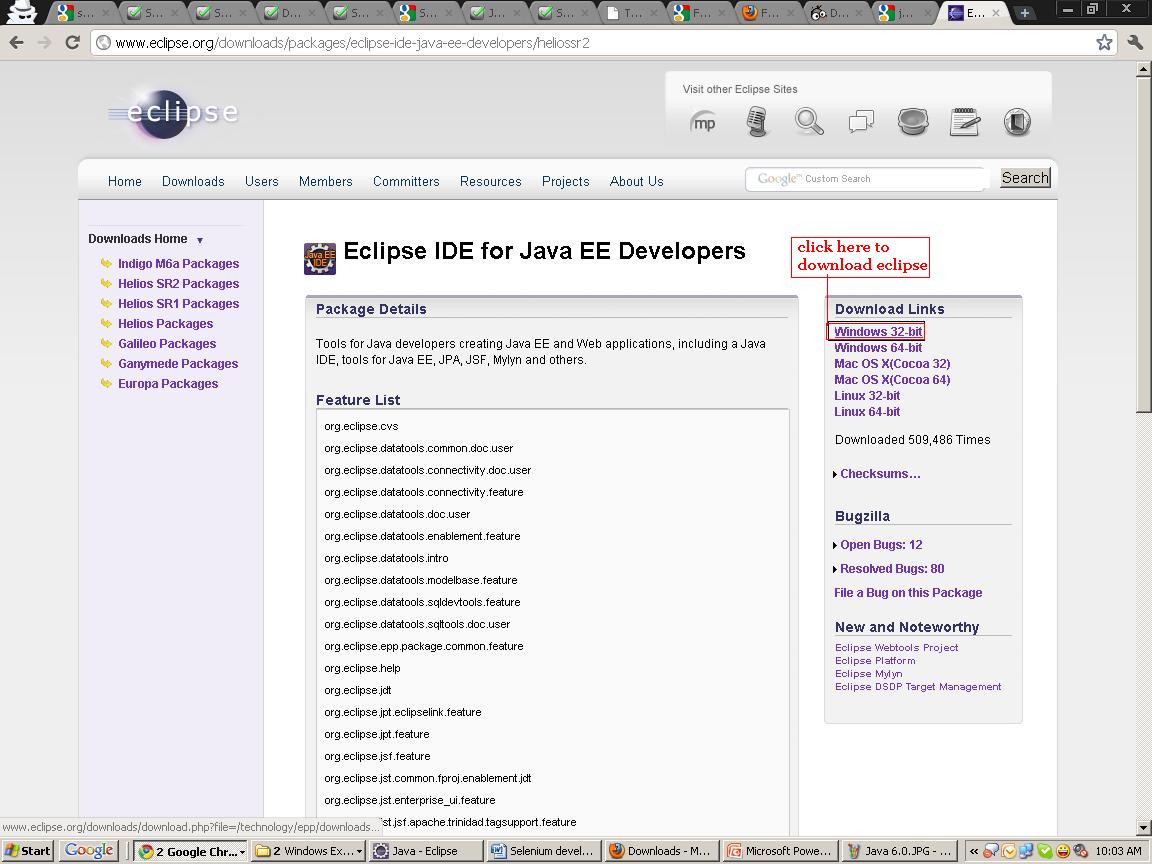Click the microphone Eclipse Live icon

[x=757, y=121]
